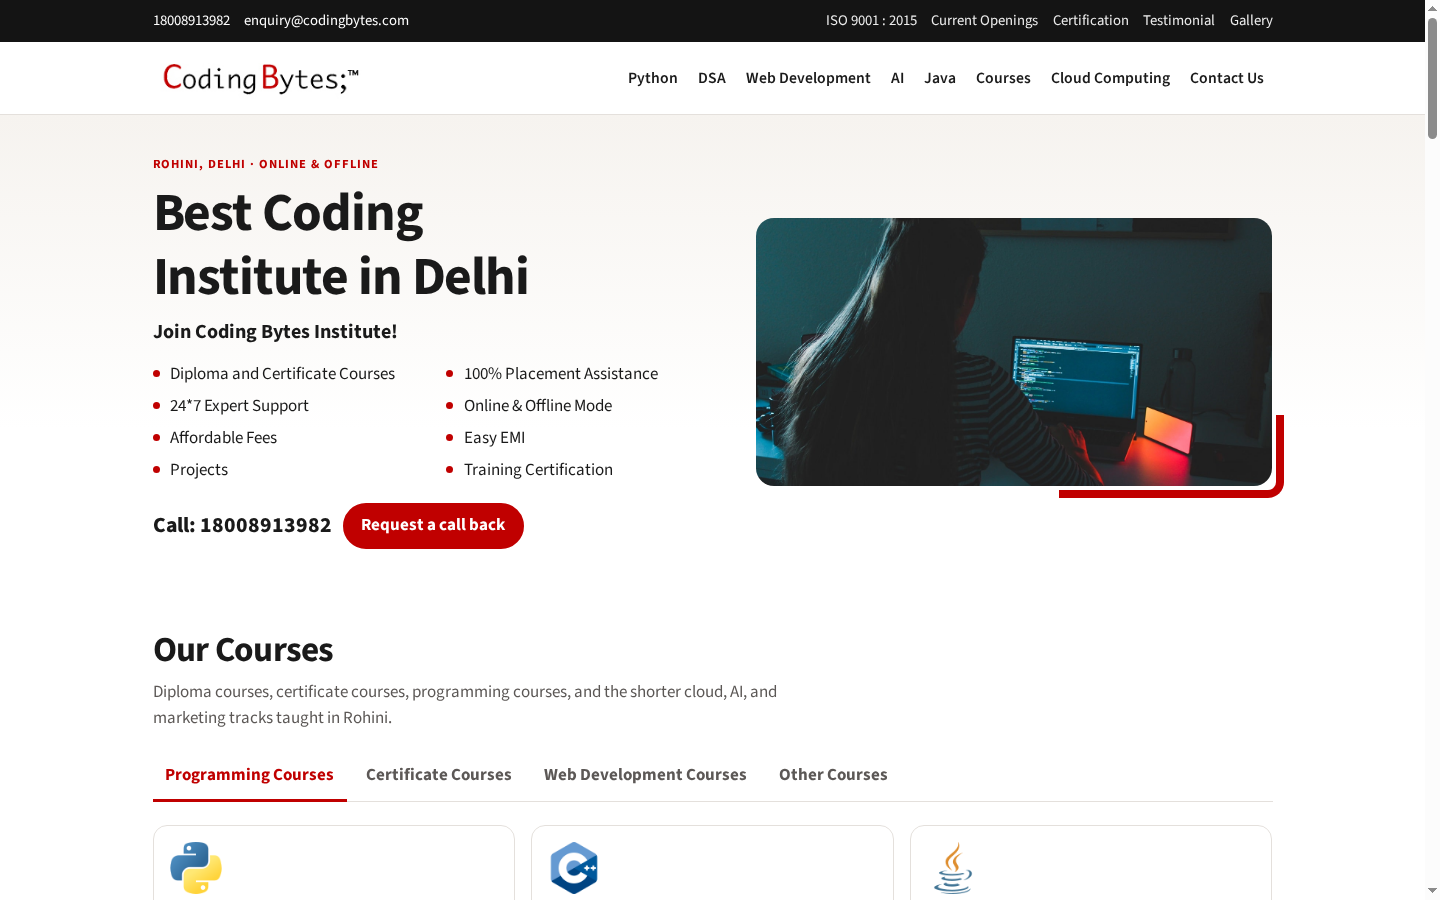Click the Best Coding Institute in Delhi heading
This screenshot has width=1440, height=900.
click(341, 245)
